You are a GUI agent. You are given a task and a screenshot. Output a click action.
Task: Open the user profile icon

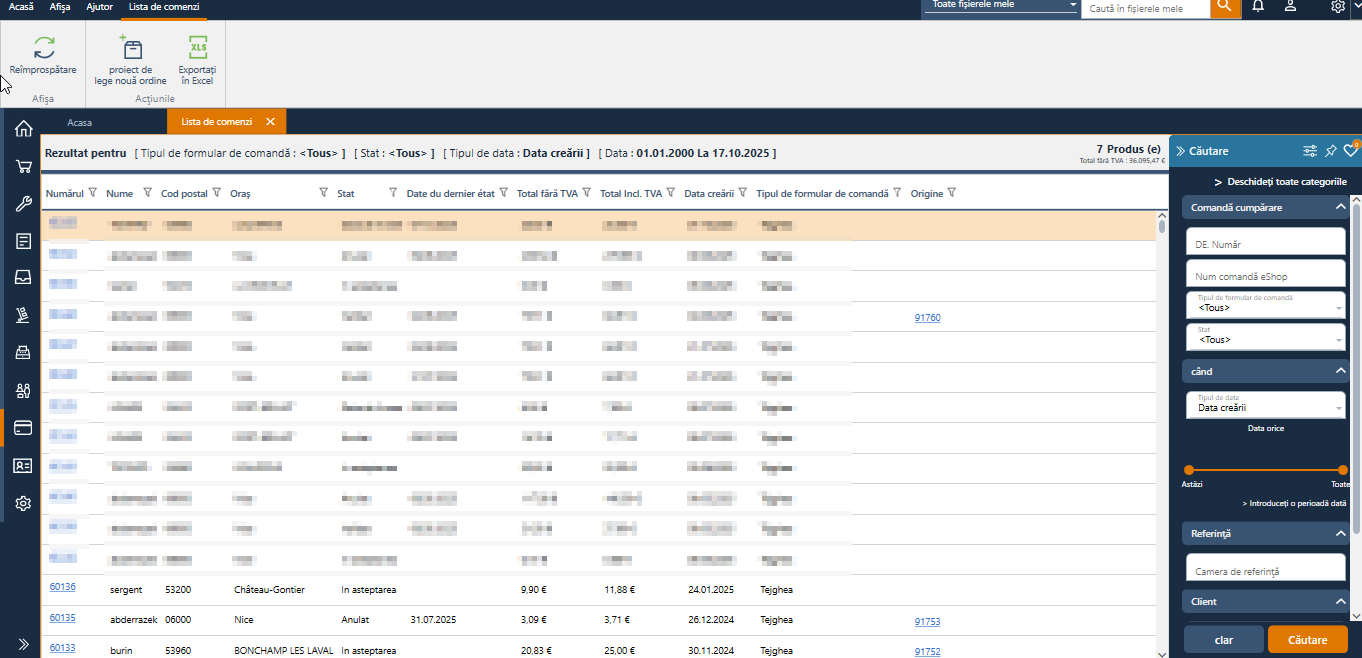pyautogui.click(x=1291, y=7)
